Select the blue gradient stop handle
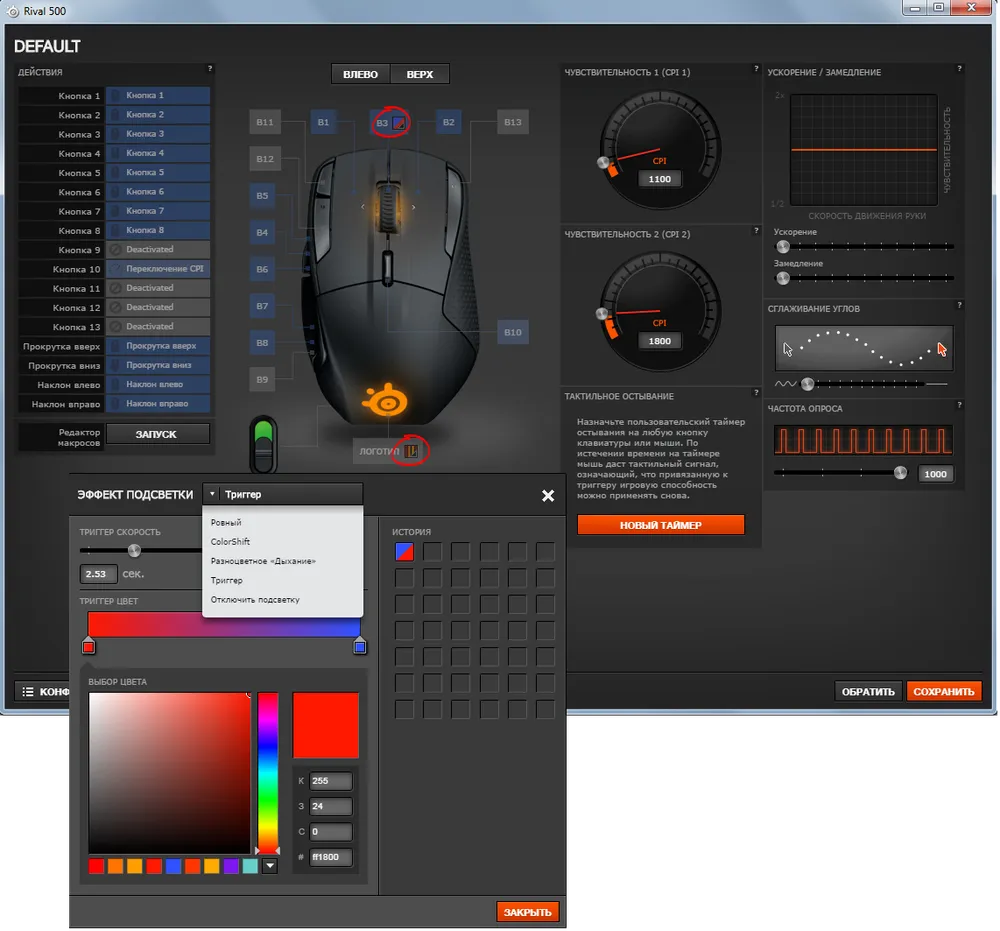The height and width of the screenshot is (931, 1000). click(x=360, y=647)
